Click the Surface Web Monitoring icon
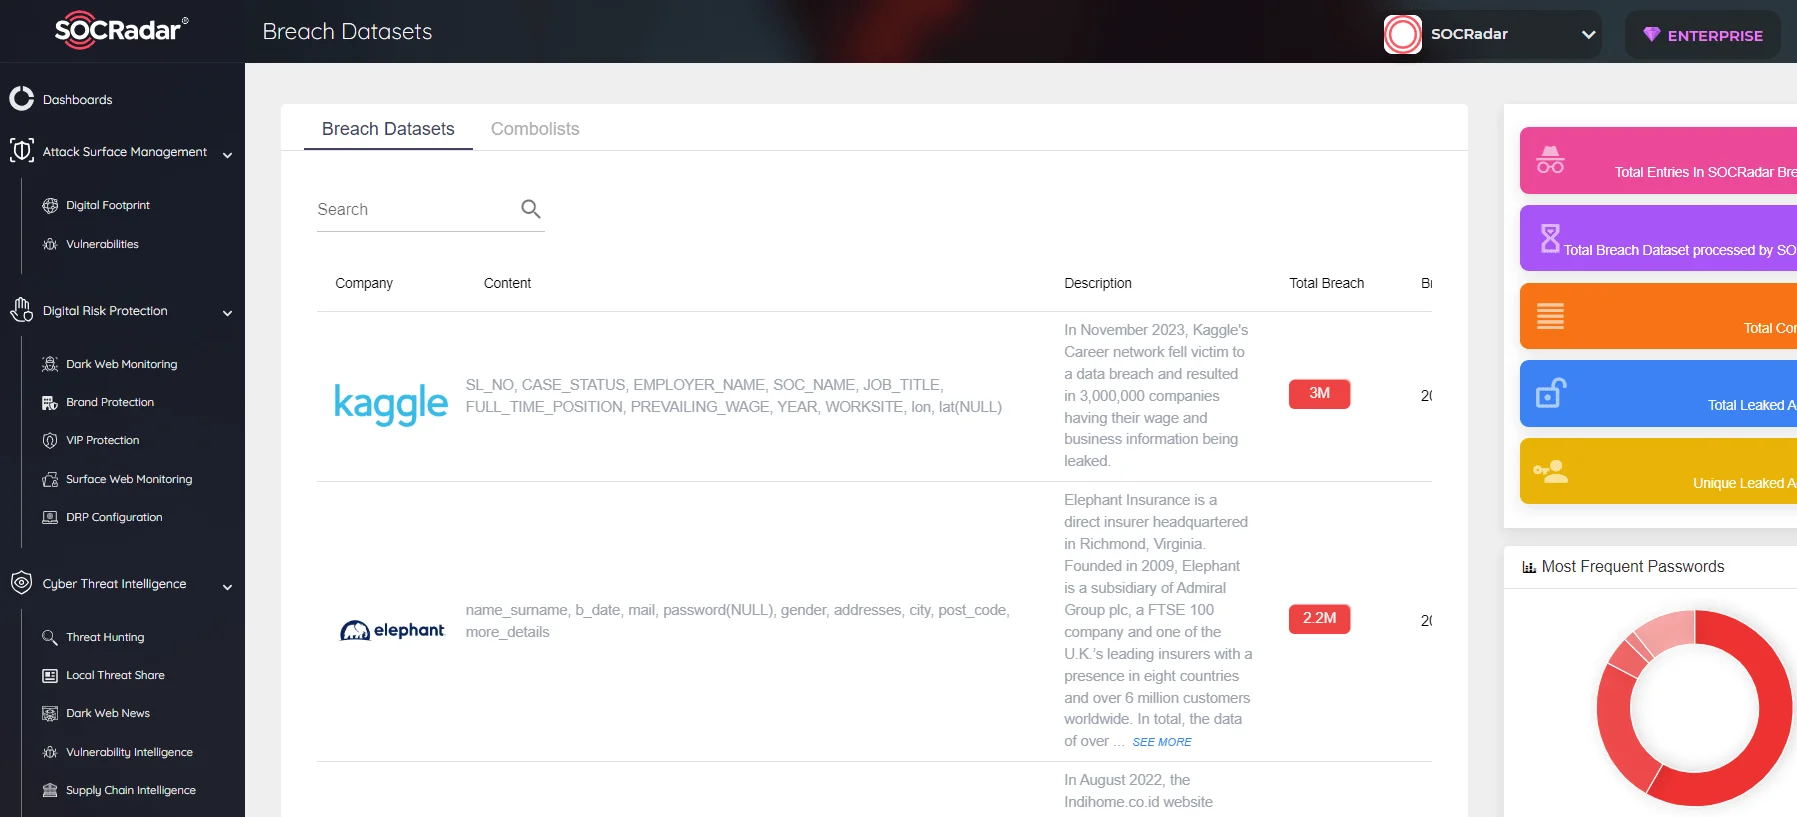This screenshot has height=817, width=1797. point(50,479)
